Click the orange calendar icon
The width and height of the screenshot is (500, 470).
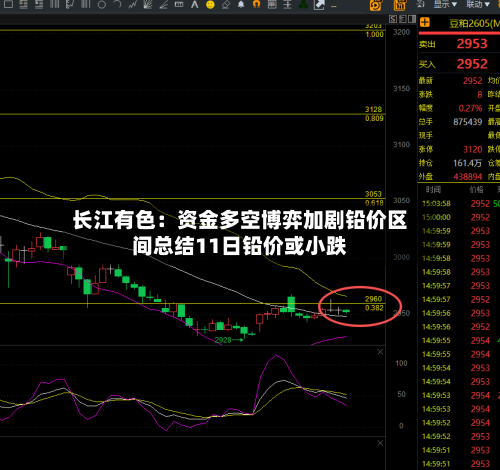tap(399, 5)
